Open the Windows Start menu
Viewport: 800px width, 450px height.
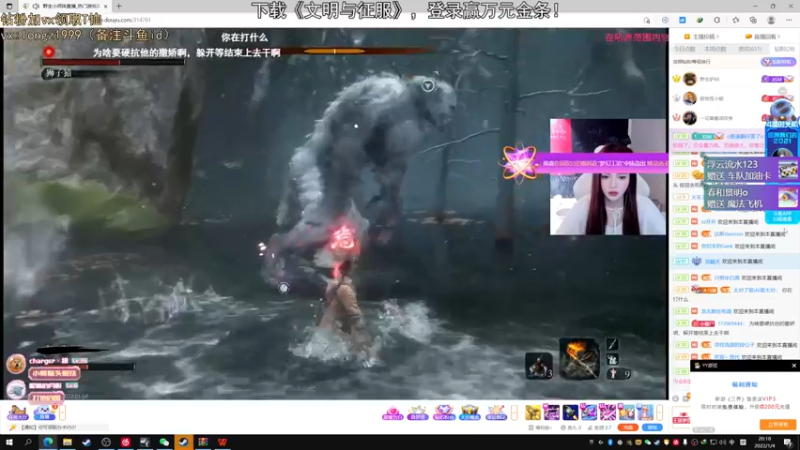click(9, 442)
